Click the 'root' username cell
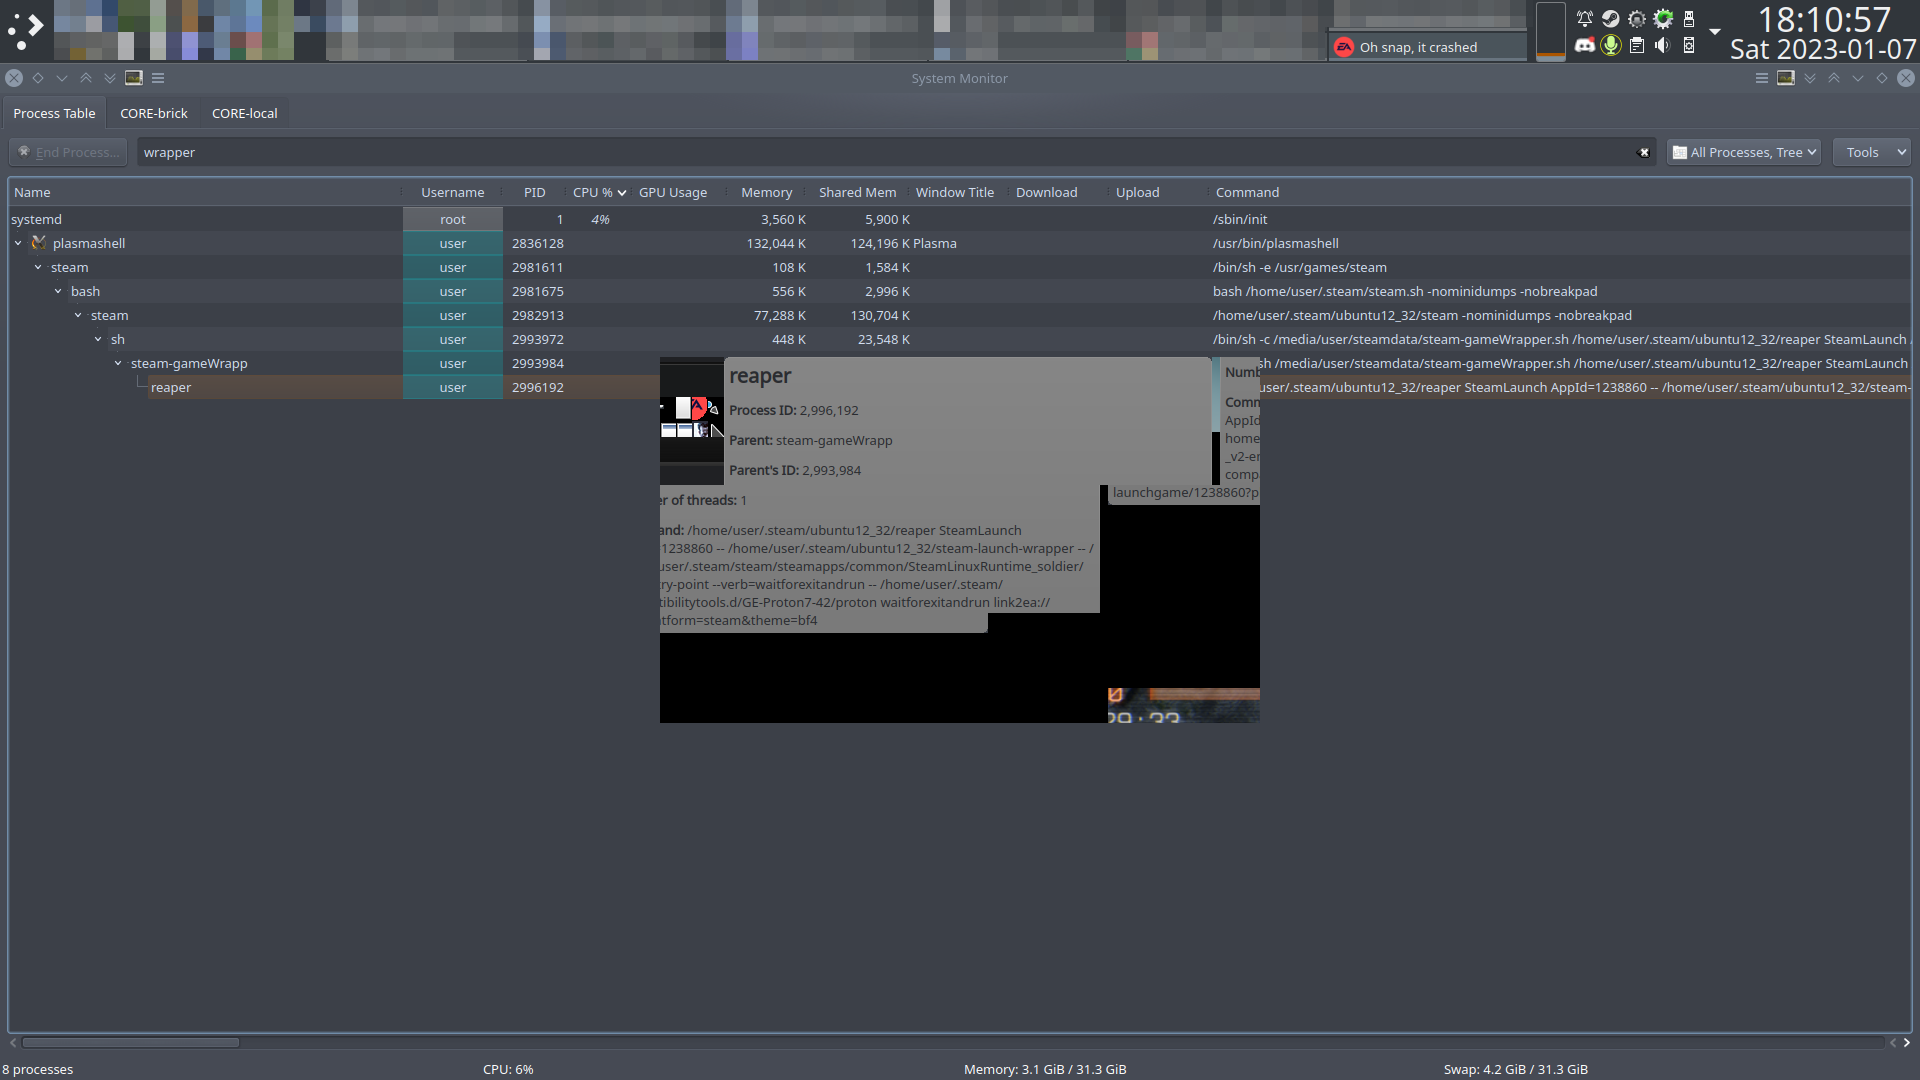The width and height of the screenshot is (1920, 1080). (453, 219)
